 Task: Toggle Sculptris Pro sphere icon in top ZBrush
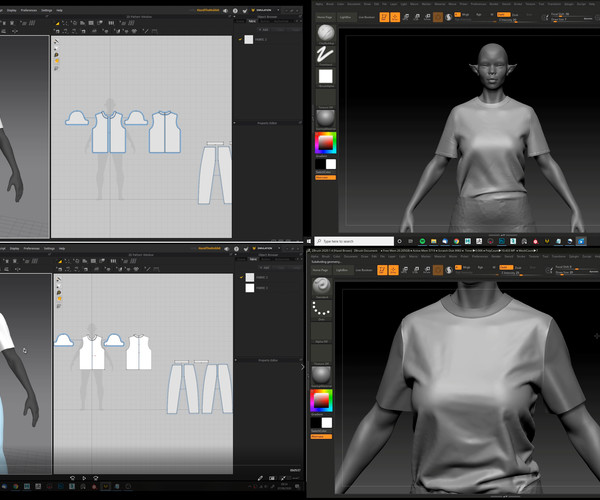[448, 17]
